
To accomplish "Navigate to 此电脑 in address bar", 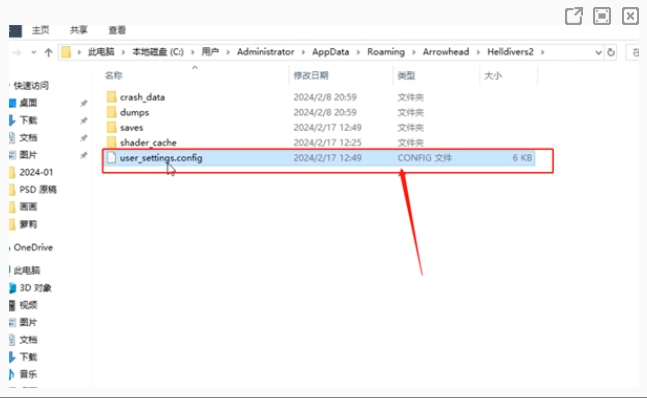I will [x=101, y=52].
